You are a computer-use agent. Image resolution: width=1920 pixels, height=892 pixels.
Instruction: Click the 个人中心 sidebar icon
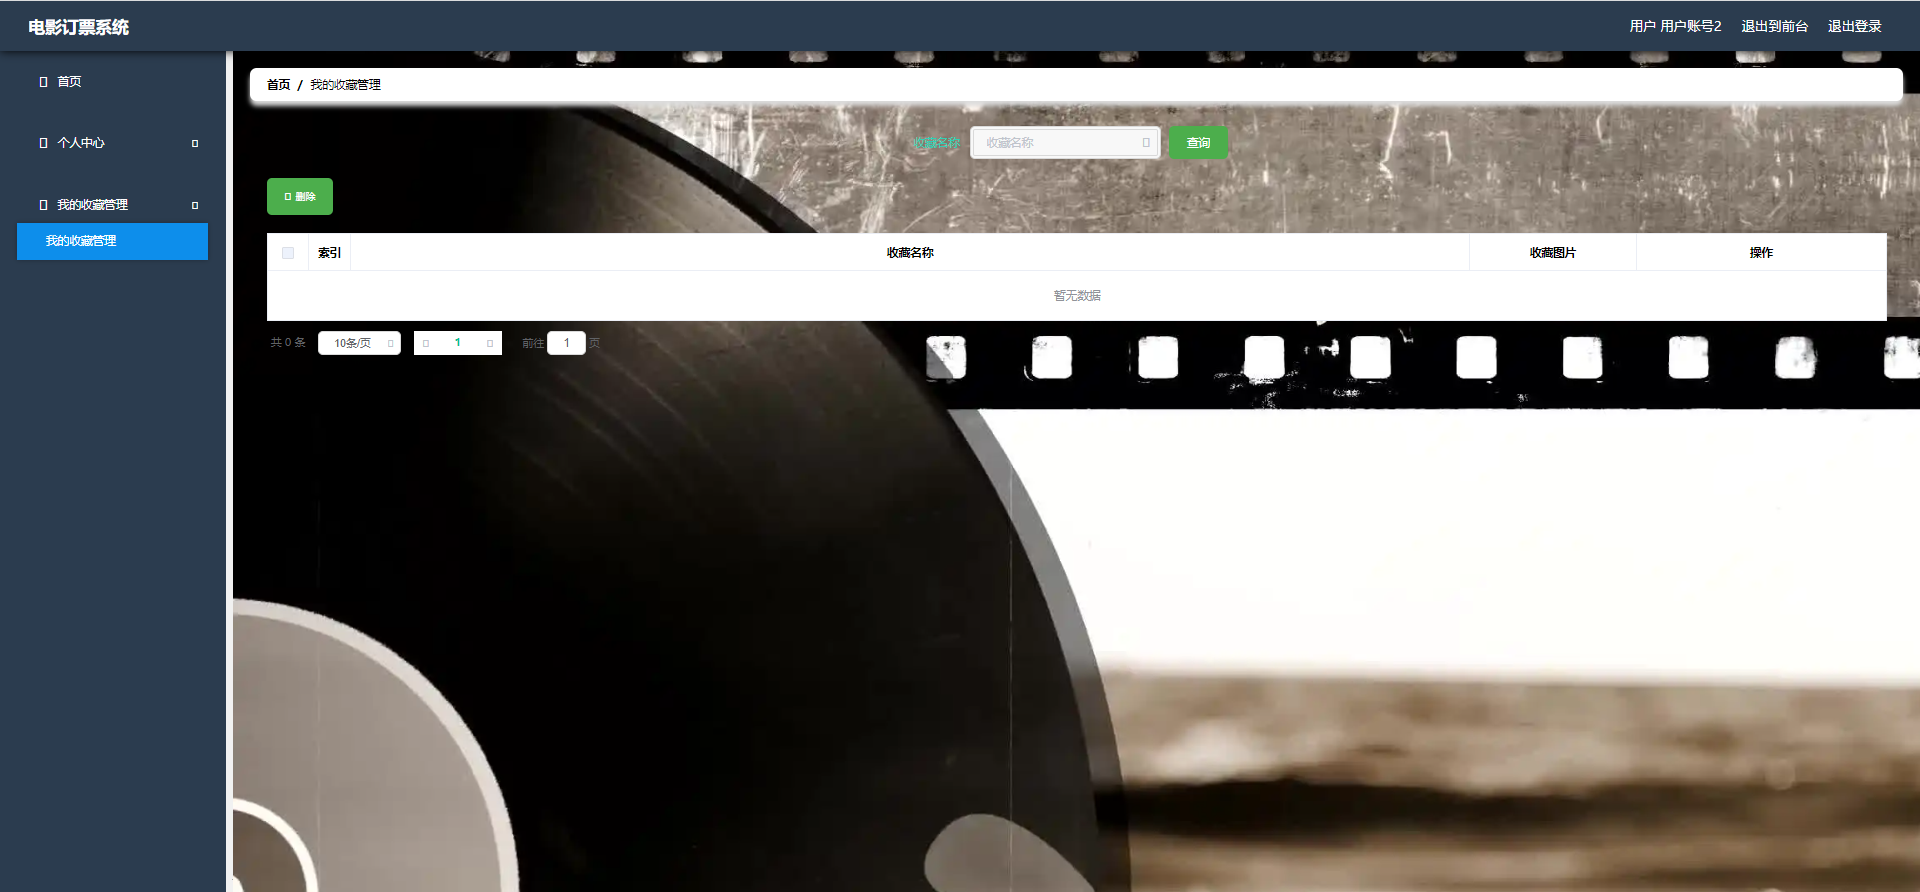43,143
